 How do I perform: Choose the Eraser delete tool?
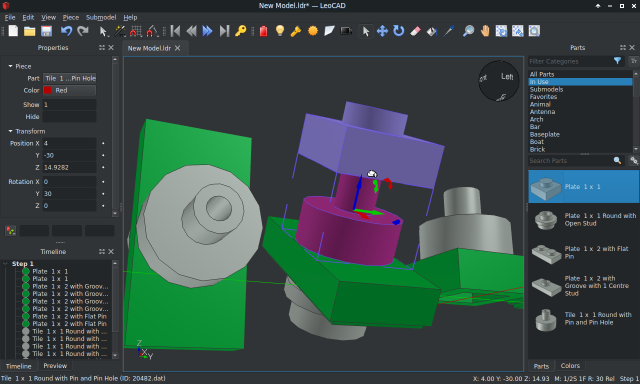click(415, 31)
